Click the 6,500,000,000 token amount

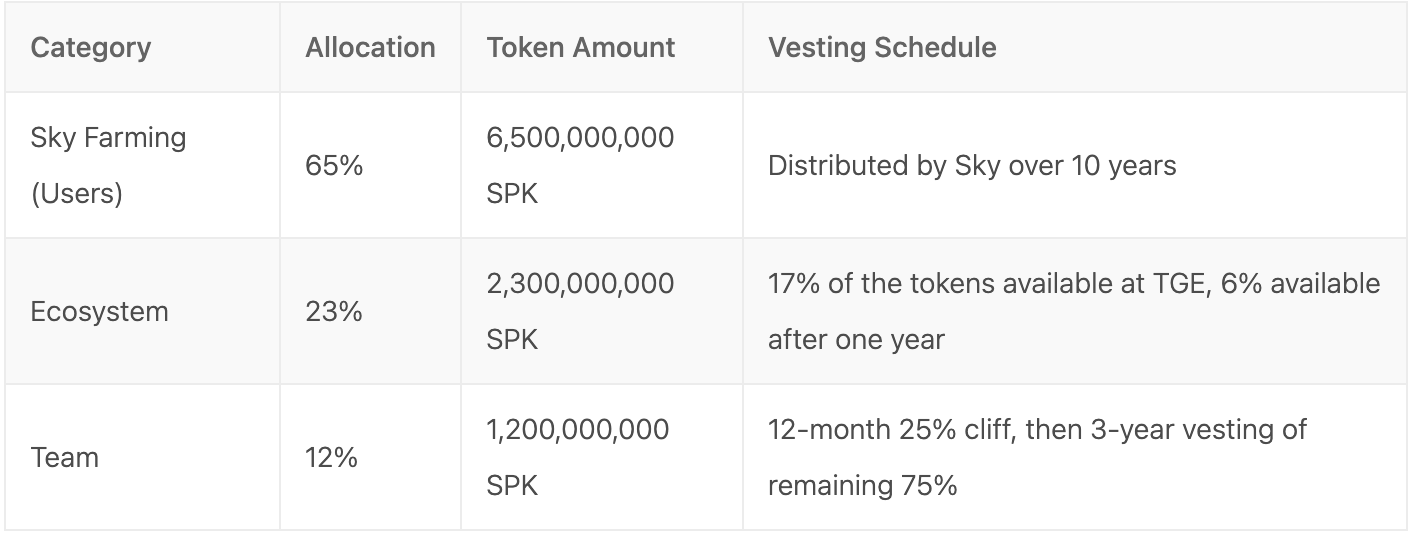(x=580, y=137)
